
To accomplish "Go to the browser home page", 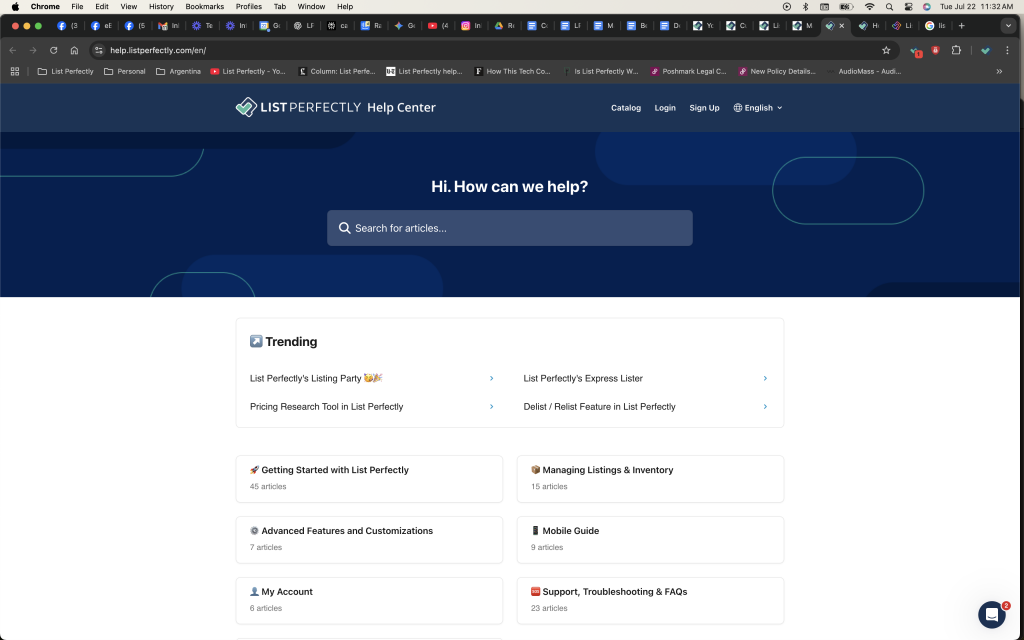I will [74, 50].
